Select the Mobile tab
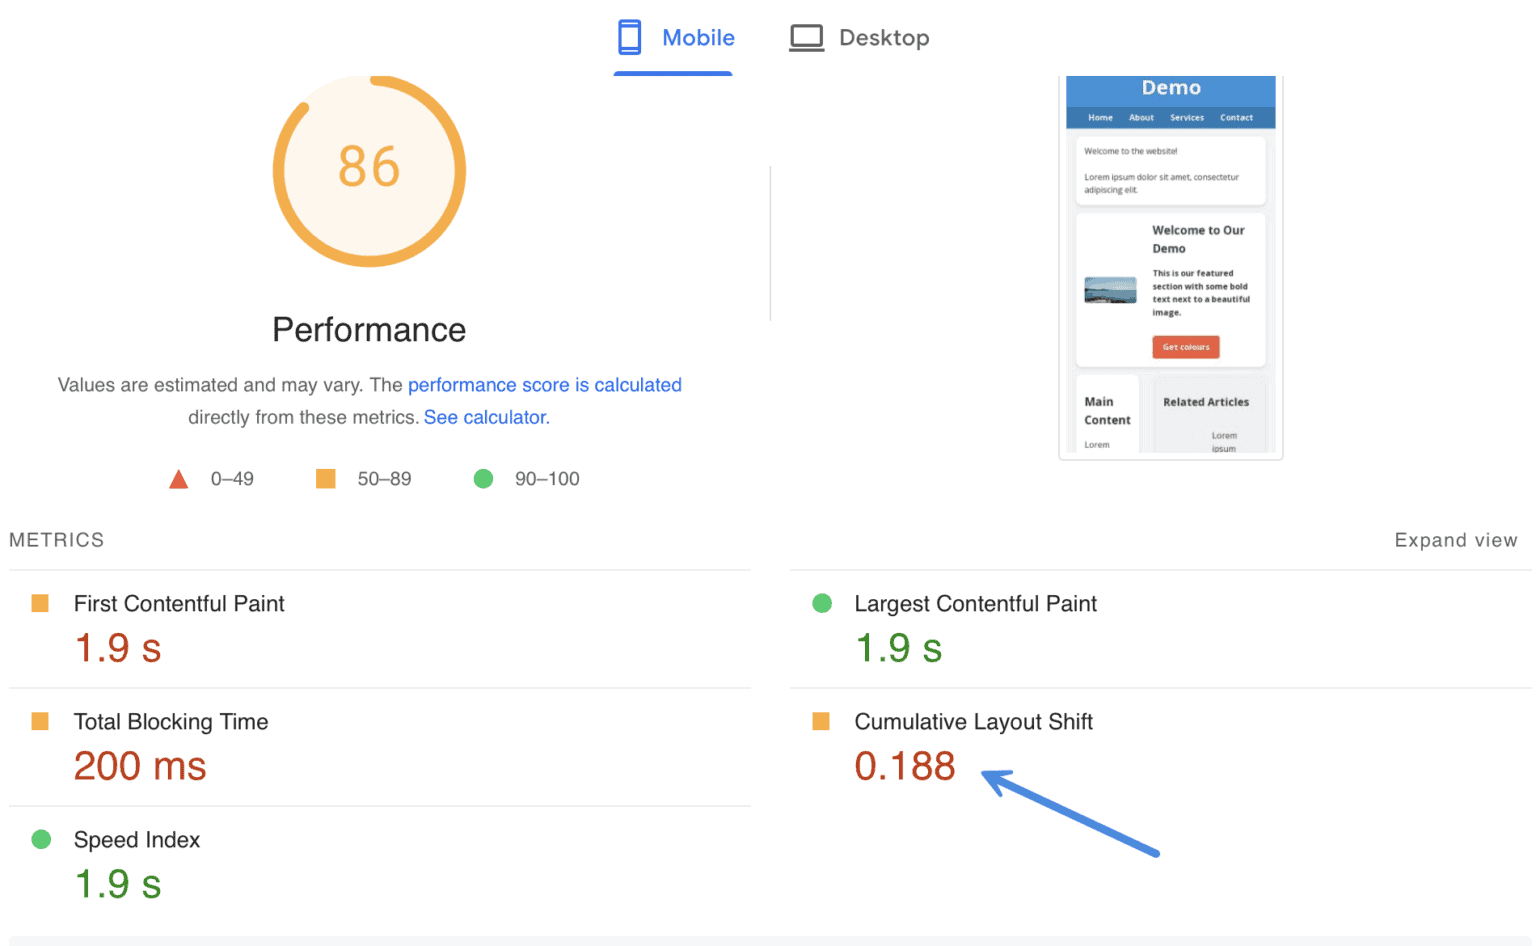This screenshot has width=1536, height=946. coord(672,37)
